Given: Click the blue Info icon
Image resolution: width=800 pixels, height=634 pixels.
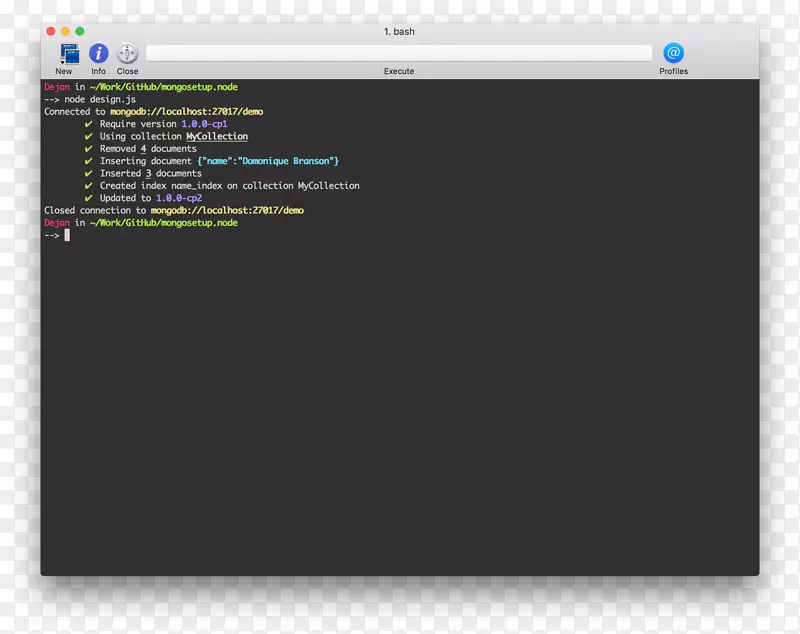Looking at the screenshot, I should coord(98,54).
